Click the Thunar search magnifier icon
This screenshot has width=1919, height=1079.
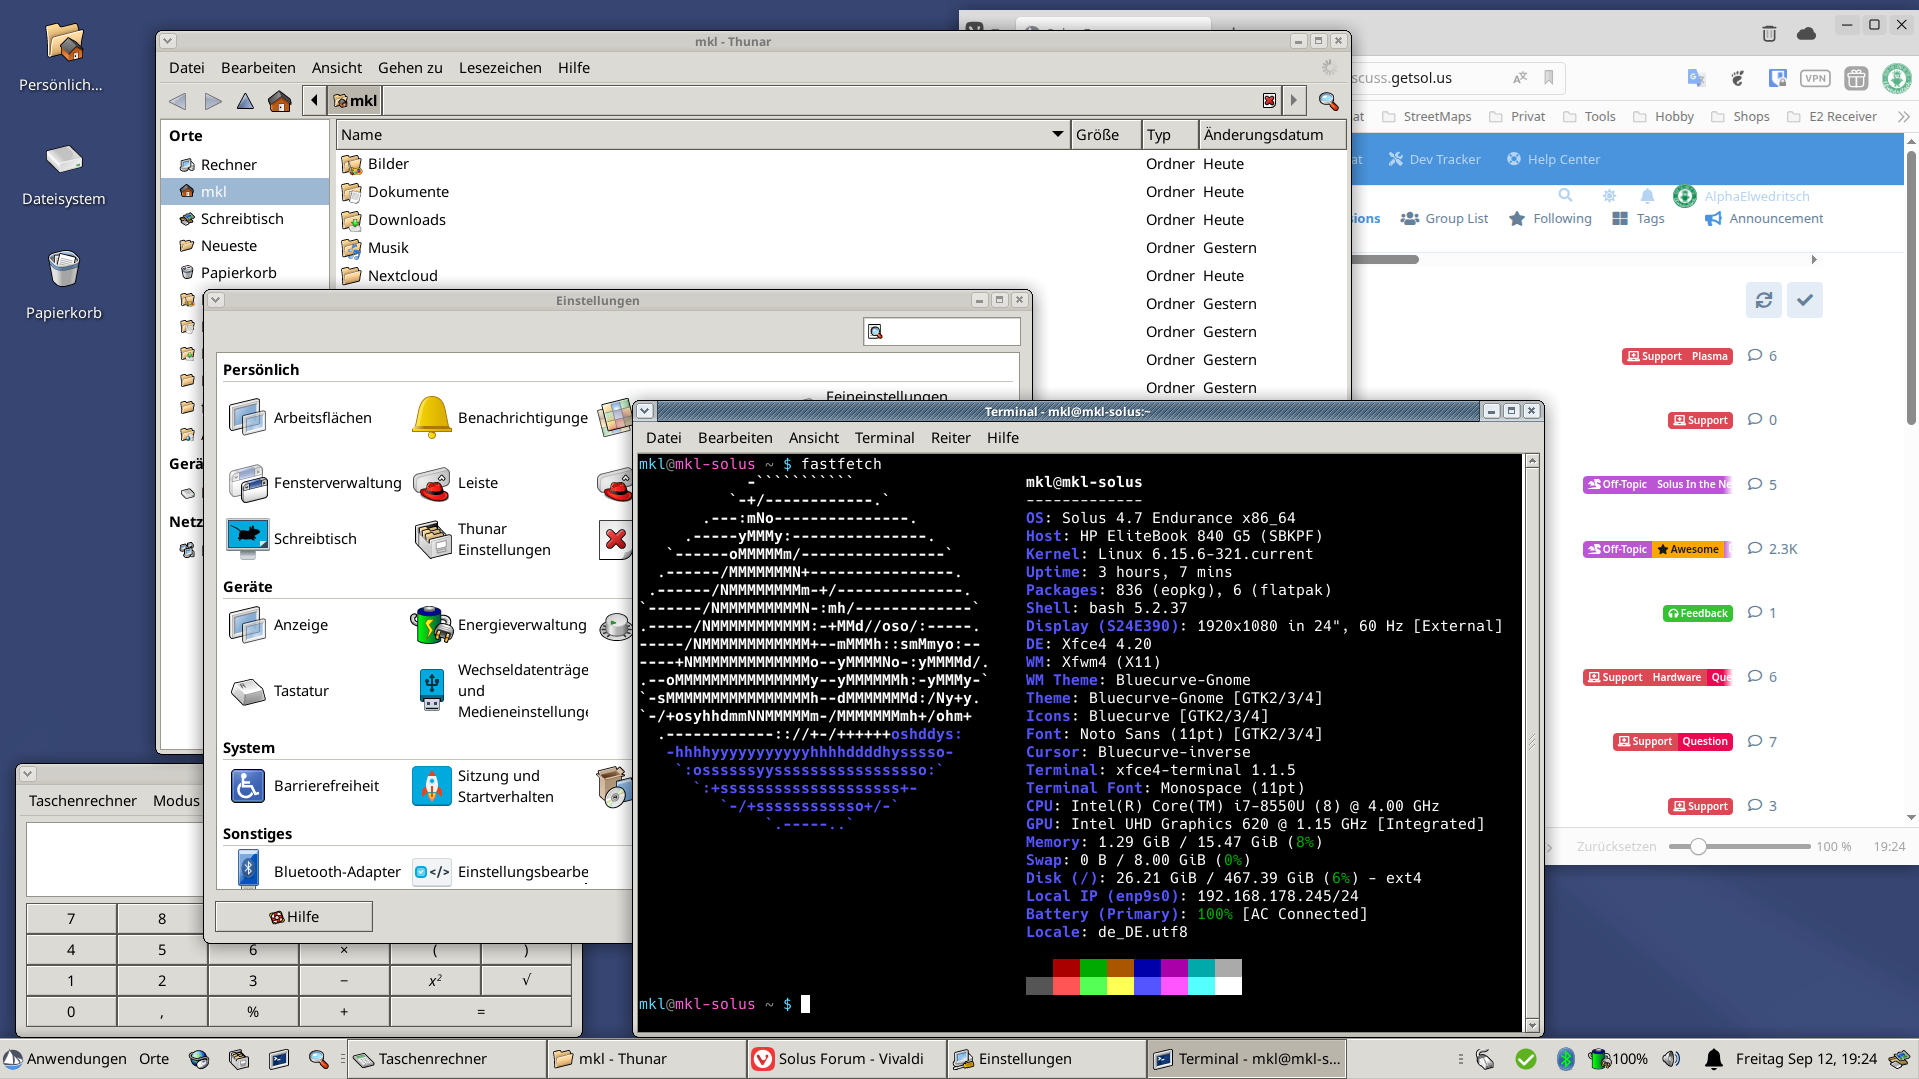point(1328,100)
